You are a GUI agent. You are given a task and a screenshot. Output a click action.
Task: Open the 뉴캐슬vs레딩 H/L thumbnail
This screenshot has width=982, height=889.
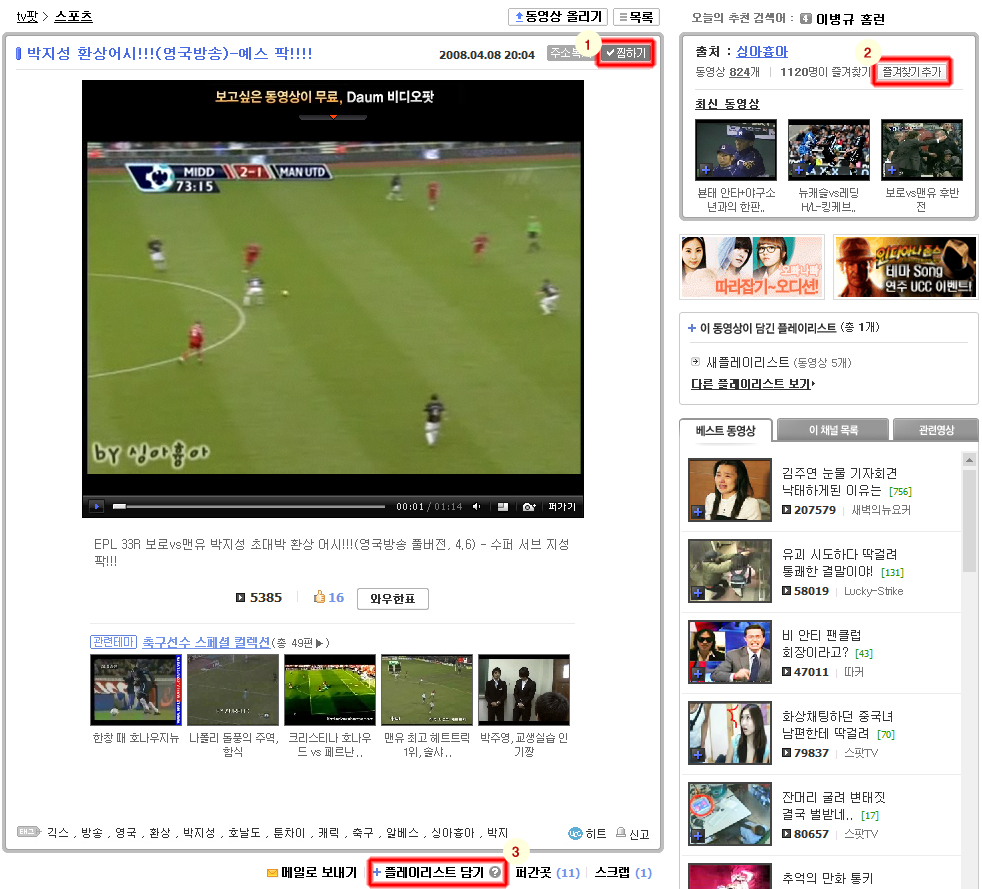829,150
